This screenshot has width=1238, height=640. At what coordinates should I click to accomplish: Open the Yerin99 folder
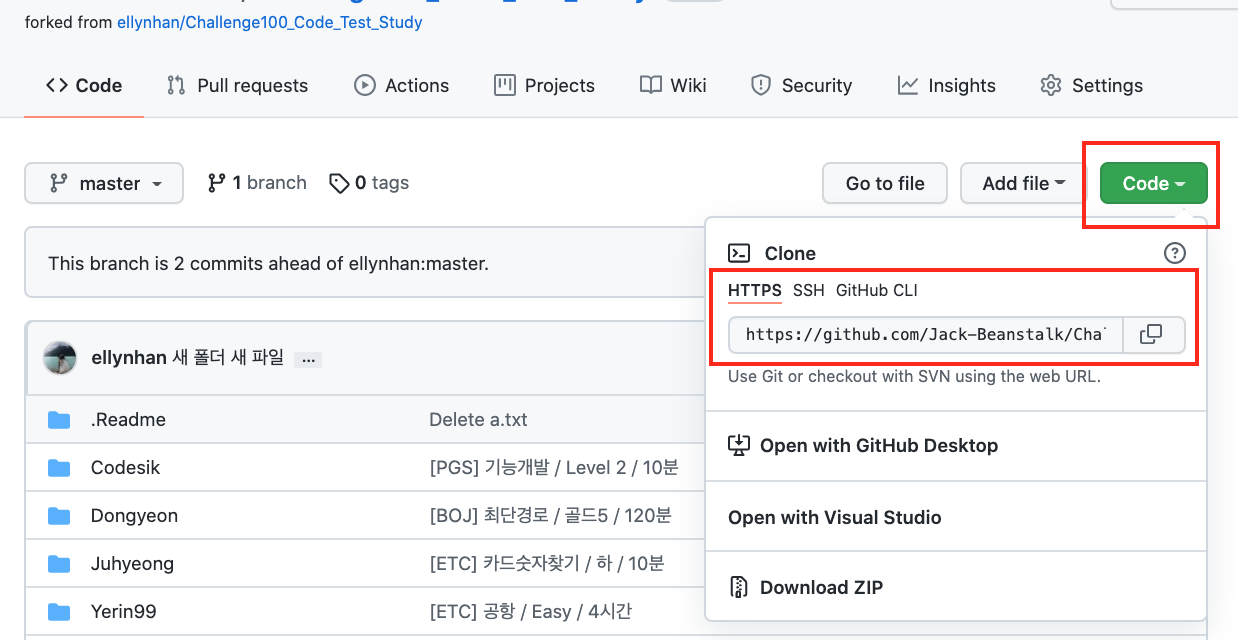pyautogui.click(x=124, y=612)
